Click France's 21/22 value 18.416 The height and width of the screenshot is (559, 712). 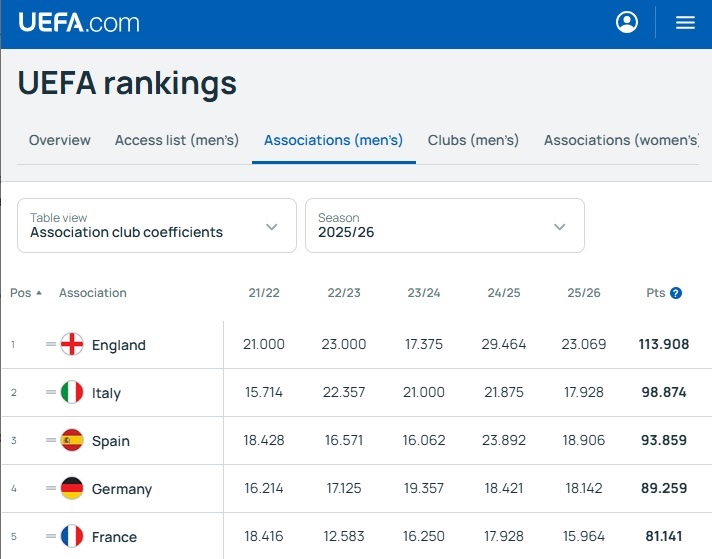264,536
